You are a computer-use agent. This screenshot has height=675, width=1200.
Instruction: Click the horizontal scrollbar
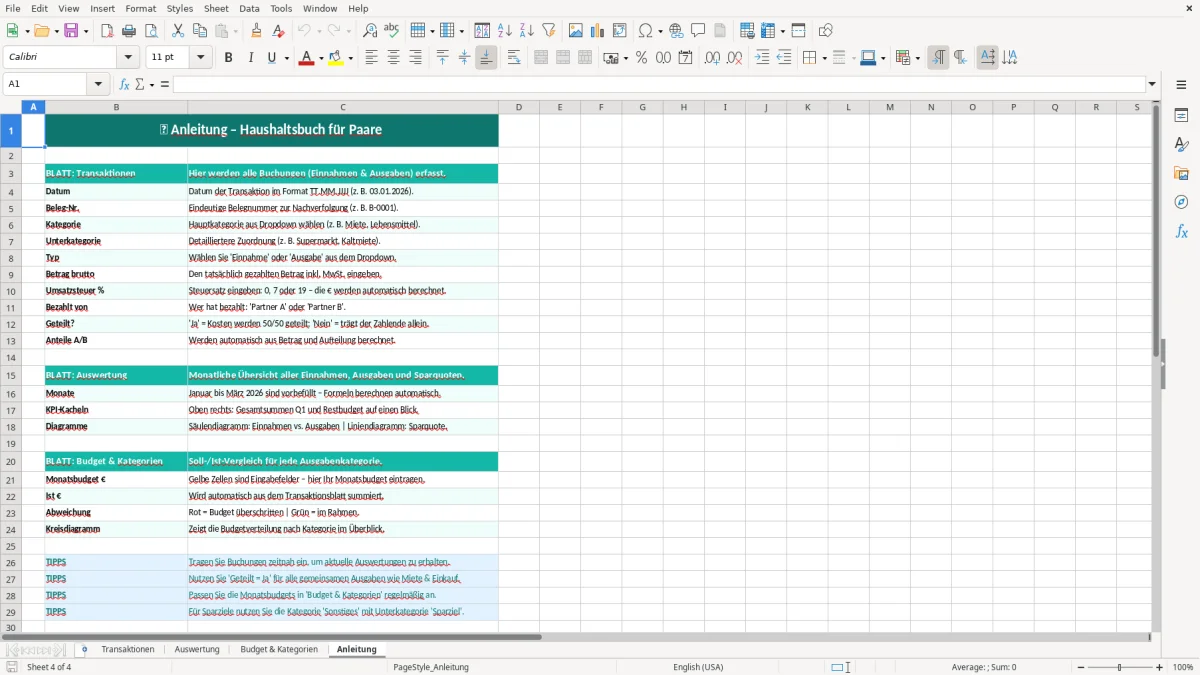pyautogui.click(x=272, y=637)
